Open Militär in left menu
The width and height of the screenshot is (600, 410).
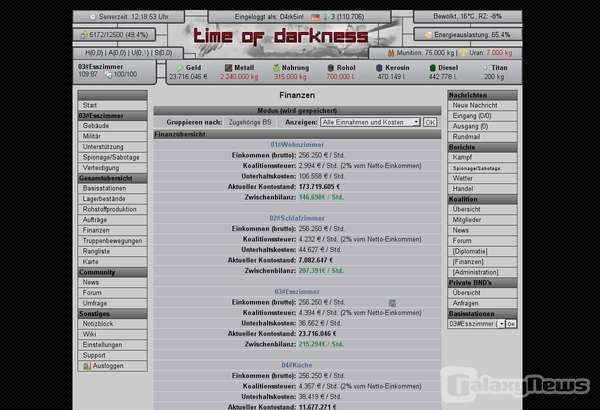[x=112, y=136]
